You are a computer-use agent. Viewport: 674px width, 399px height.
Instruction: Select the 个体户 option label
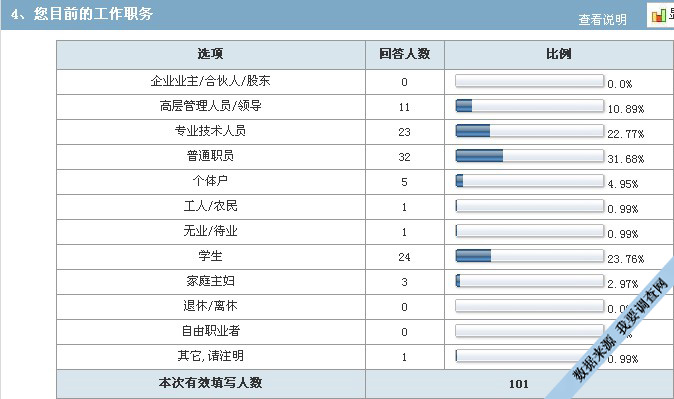pyautogui.click(x=210, y=181)
